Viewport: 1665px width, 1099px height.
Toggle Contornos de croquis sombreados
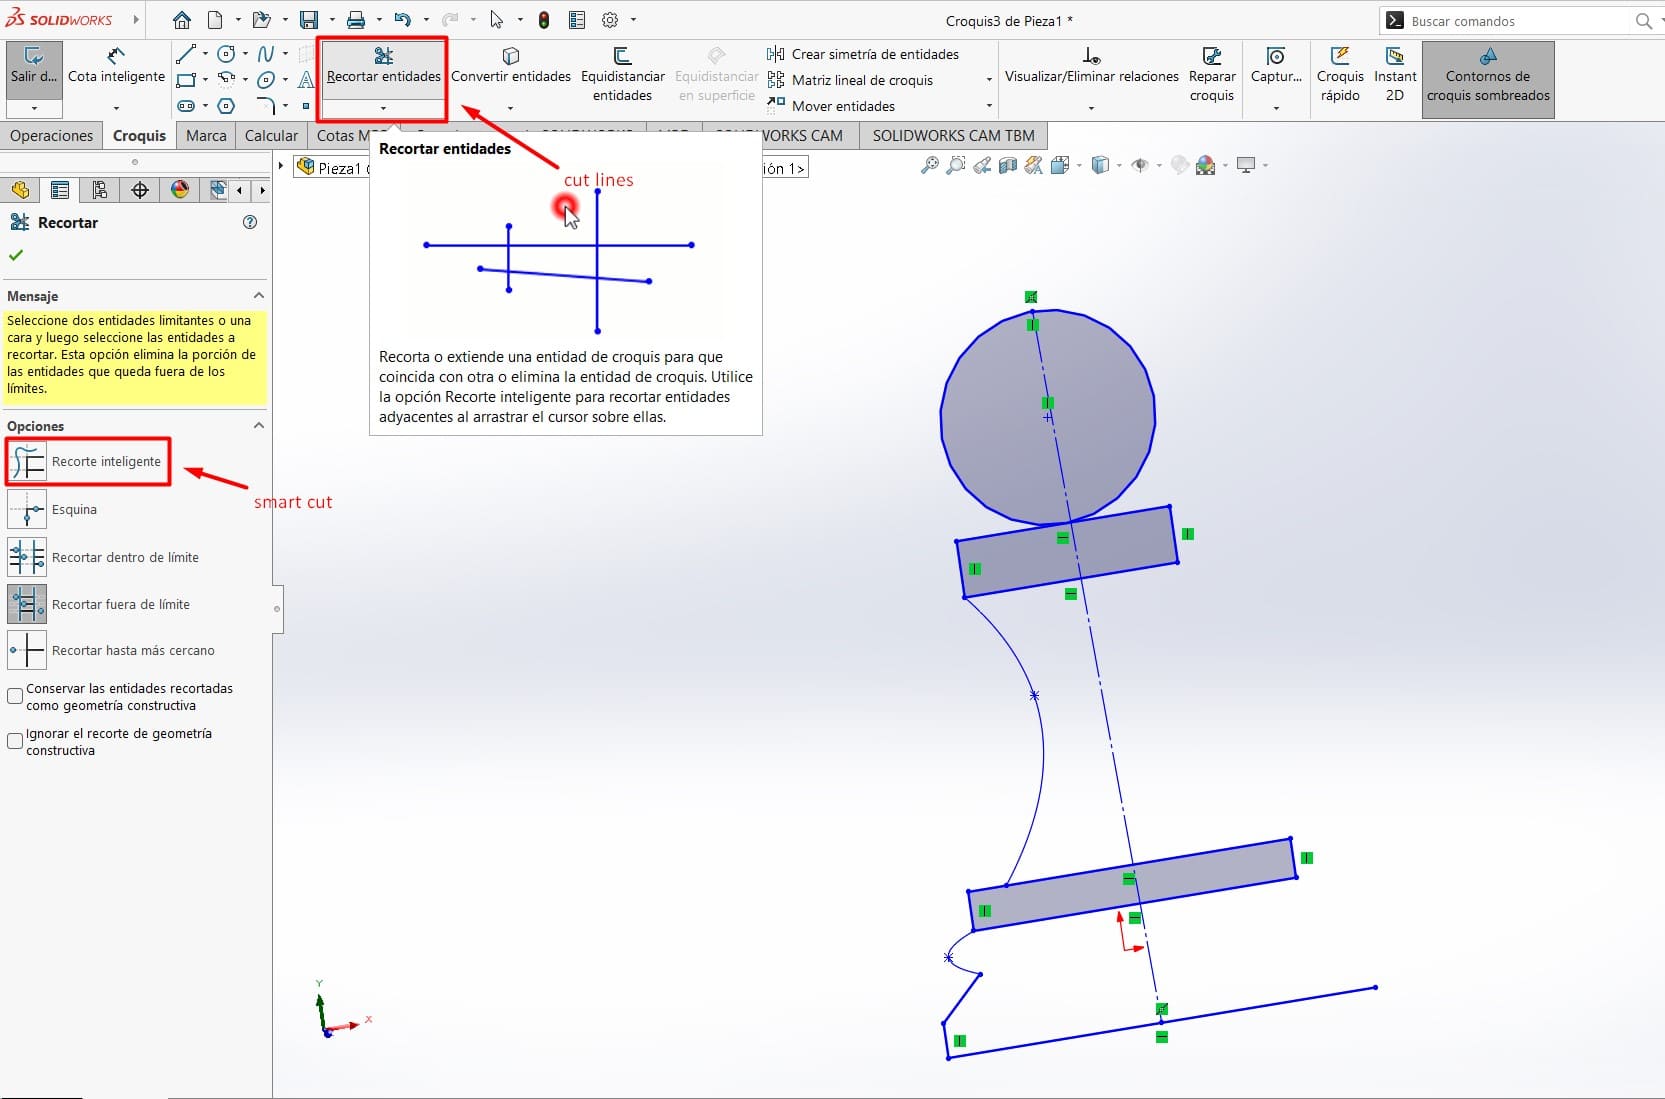pos(1488,79)
